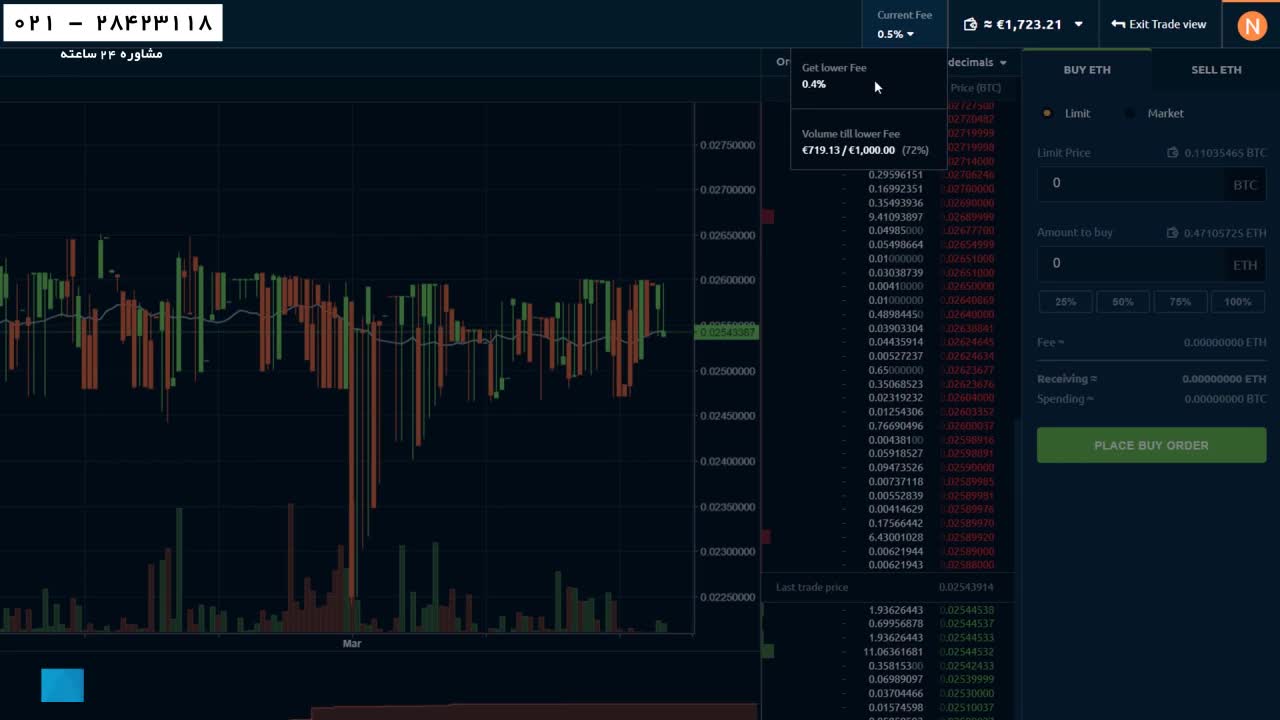Click the 50% amount button

(x=1122, y=301)
